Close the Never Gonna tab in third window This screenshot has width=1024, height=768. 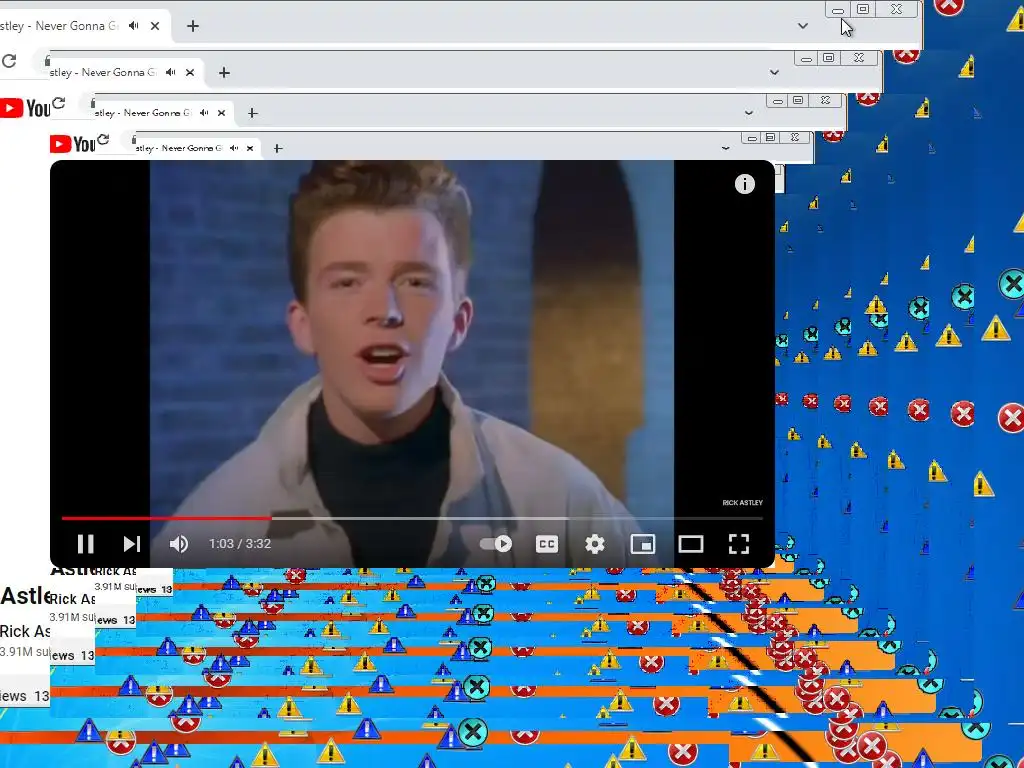(x=221, y=113)
